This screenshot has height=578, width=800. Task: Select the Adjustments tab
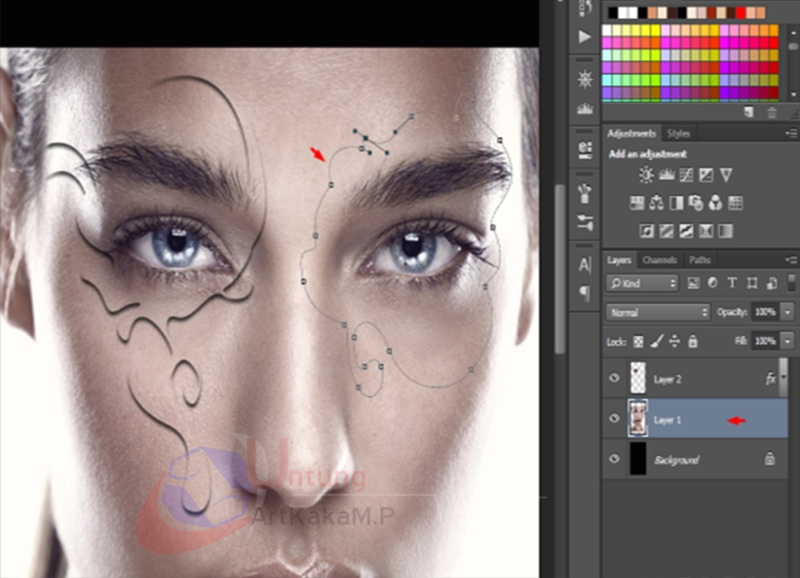click(631, 134)
